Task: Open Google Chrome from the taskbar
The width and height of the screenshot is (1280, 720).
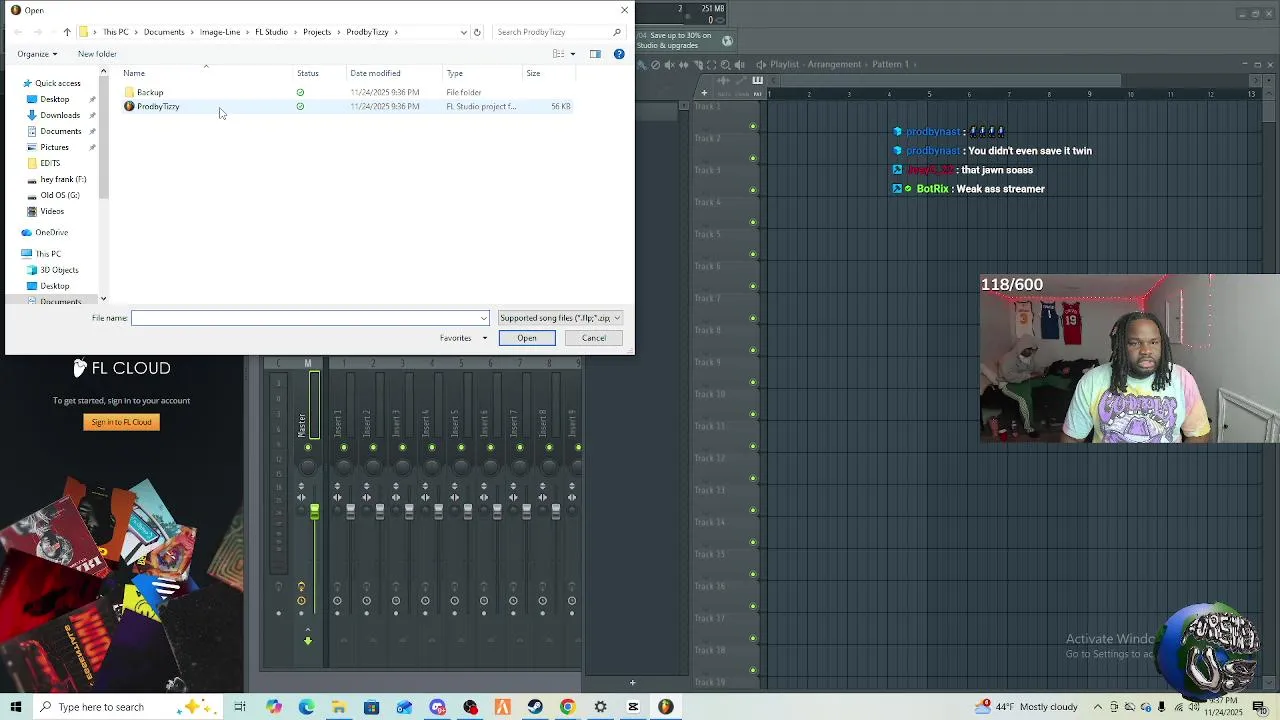Action: [567, 707]
